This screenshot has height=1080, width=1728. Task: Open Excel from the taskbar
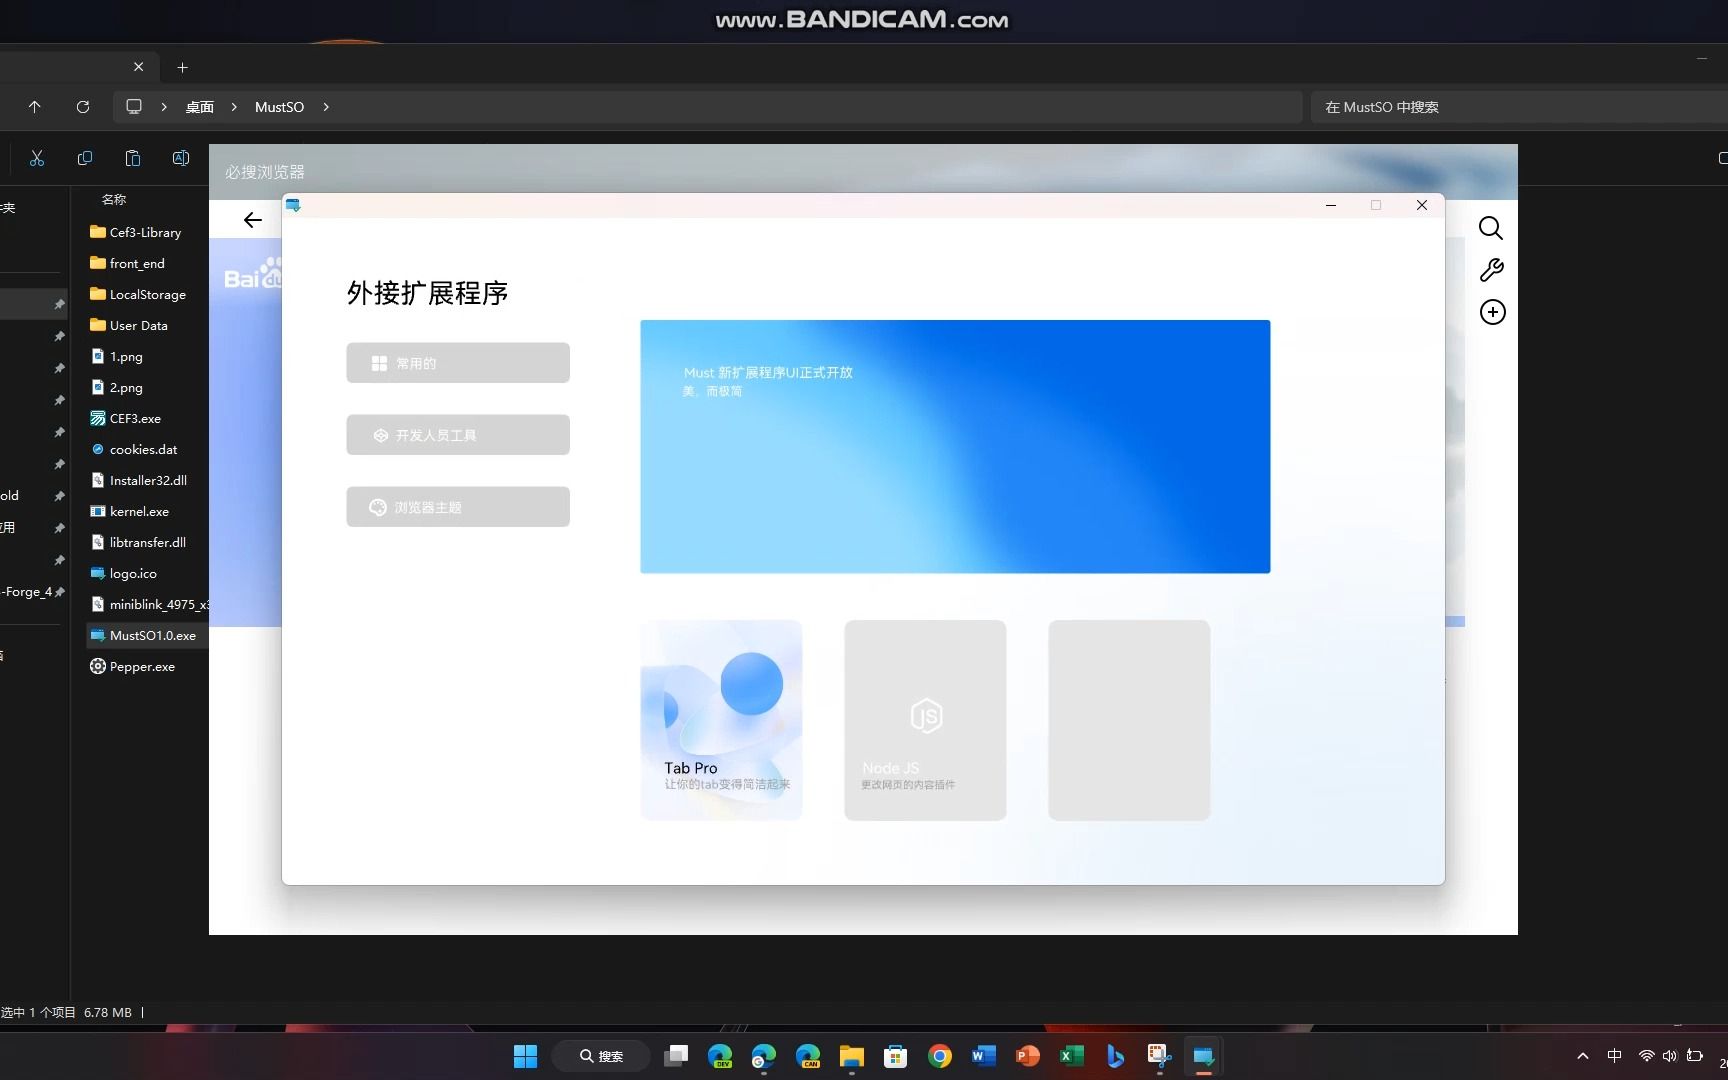pos(1072,1056)
